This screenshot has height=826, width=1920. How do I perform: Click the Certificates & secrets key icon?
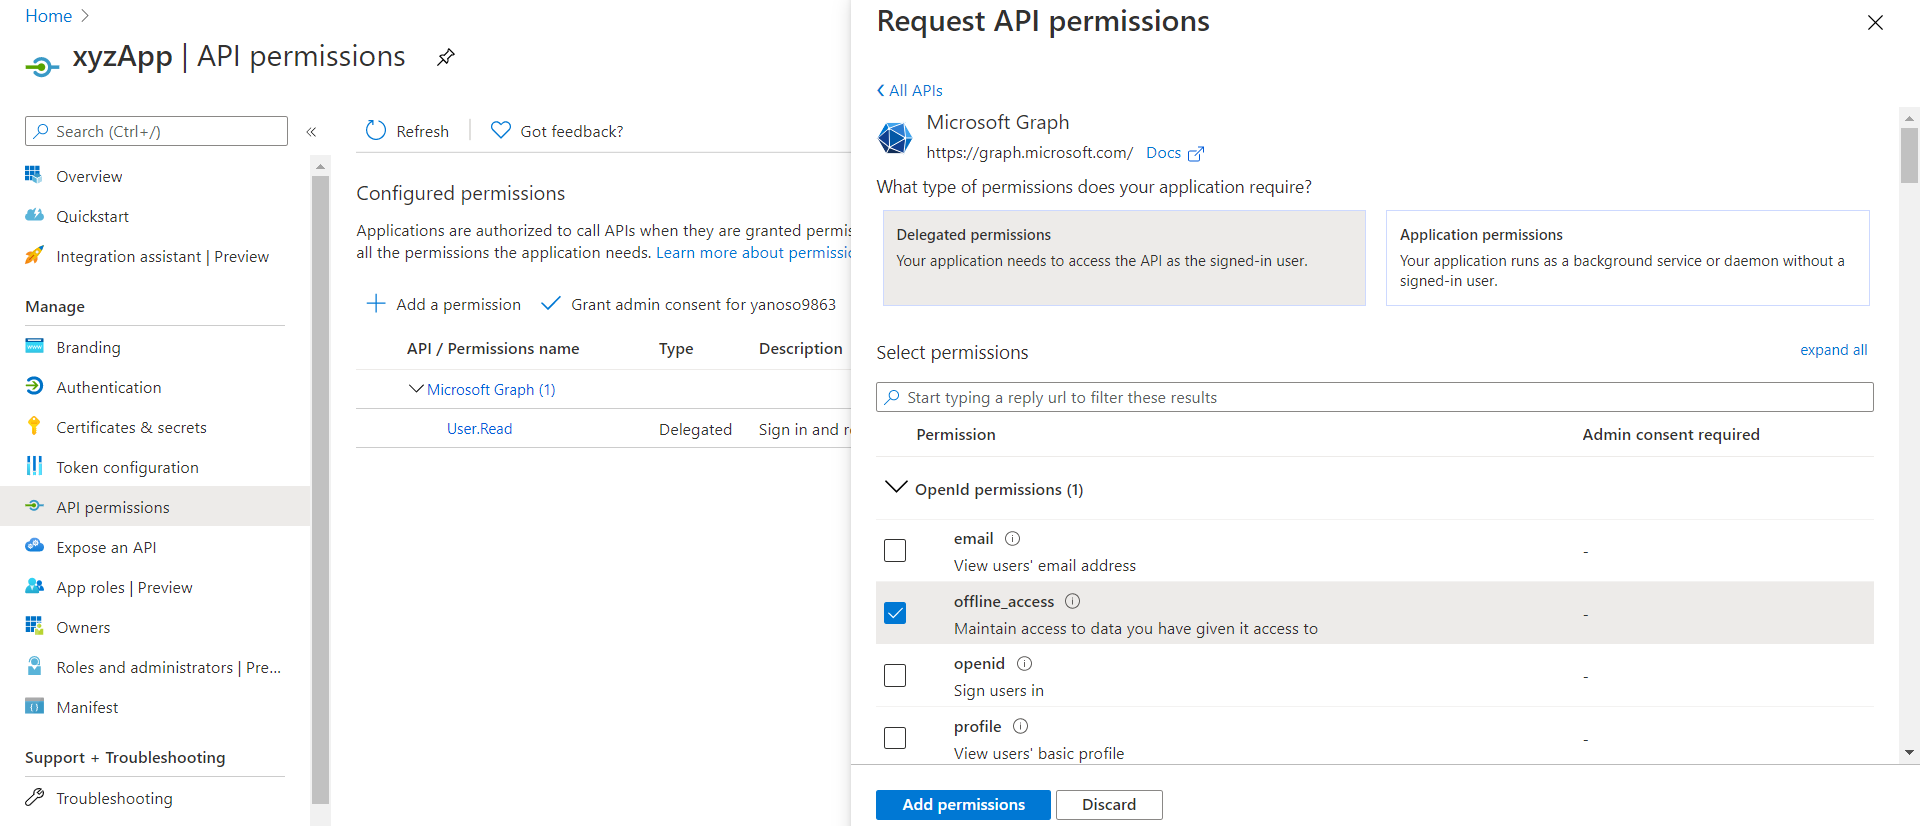coord(34,426)
